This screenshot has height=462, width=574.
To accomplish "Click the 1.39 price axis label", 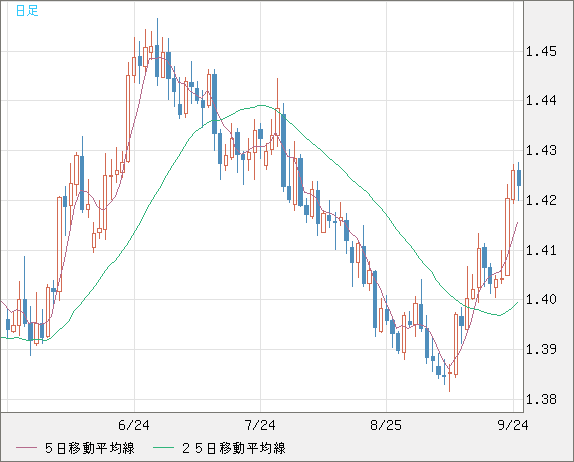I will click(x=541, y=349).
